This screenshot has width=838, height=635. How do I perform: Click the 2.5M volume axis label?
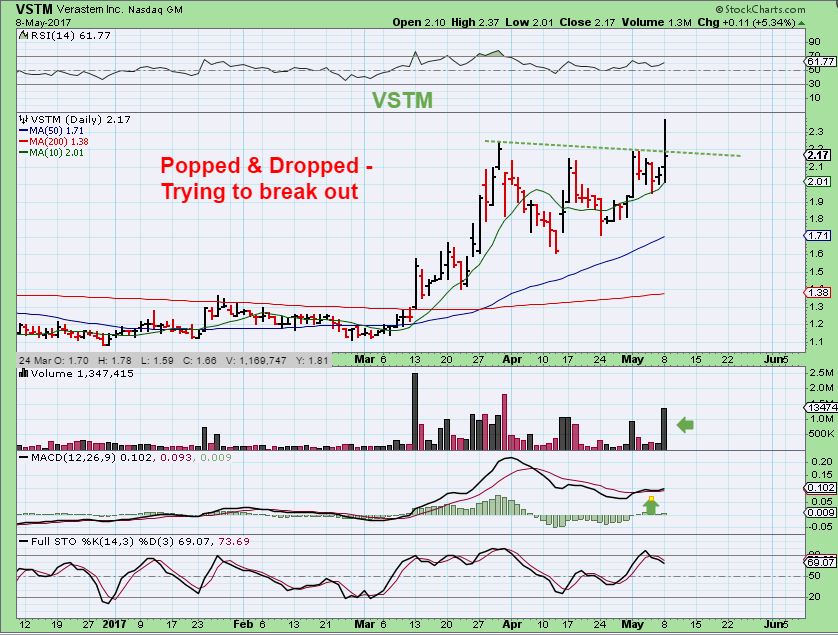click(821, 373)
